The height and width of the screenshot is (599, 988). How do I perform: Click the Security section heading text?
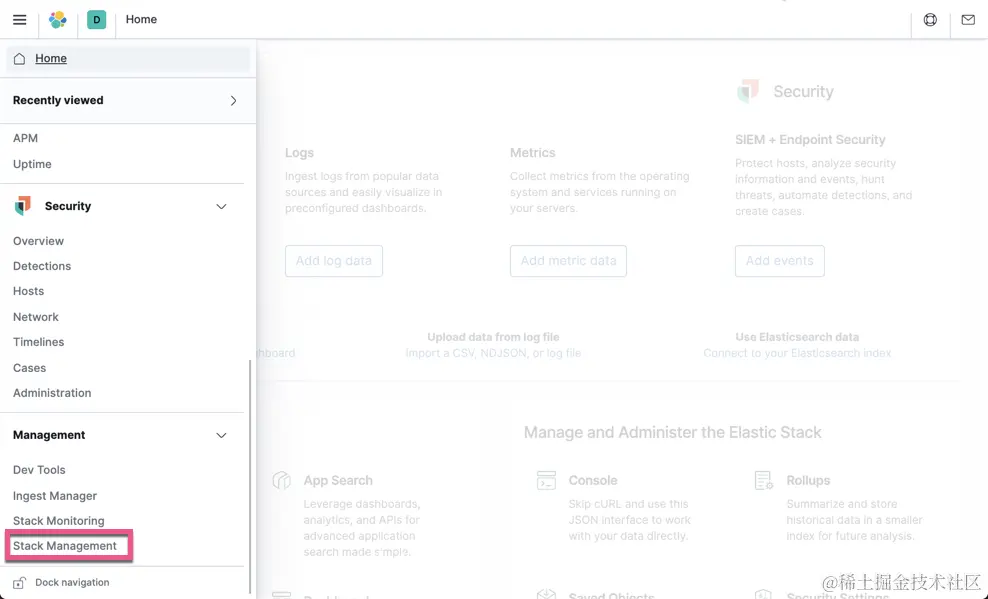pos(68,206)
